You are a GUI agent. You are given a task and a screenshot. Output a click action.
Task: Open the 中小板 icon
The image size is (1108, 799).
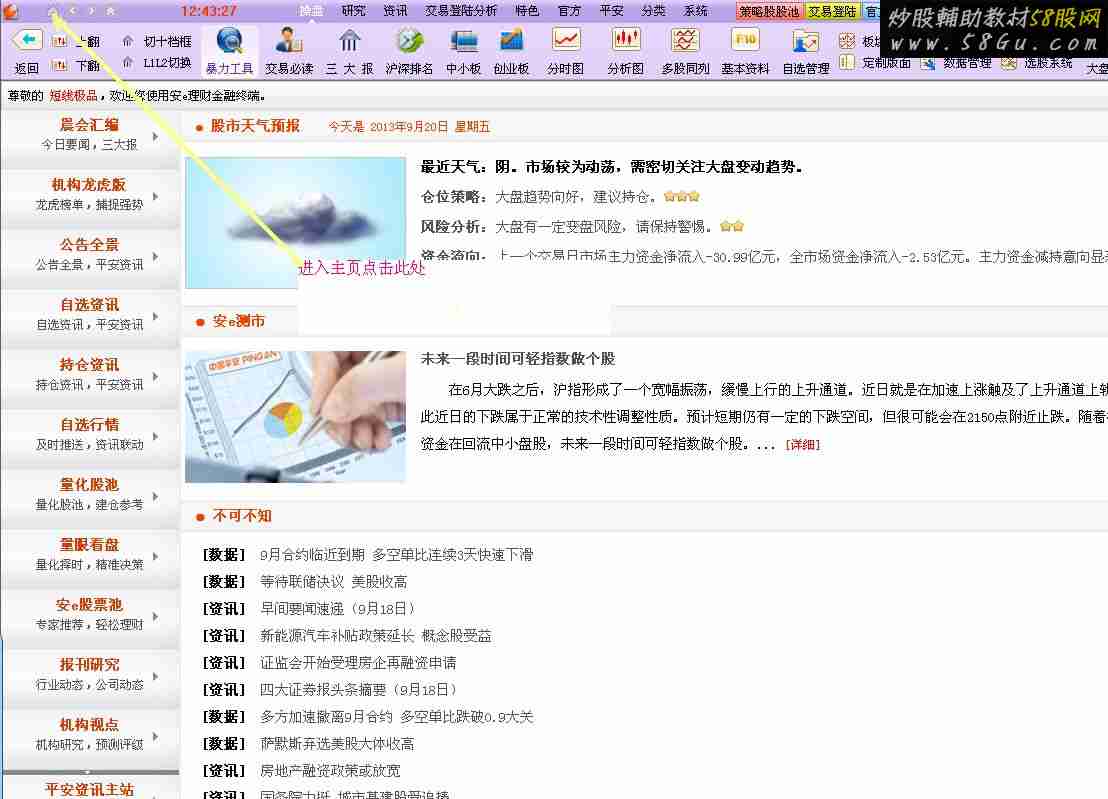[x=464, y=41]
